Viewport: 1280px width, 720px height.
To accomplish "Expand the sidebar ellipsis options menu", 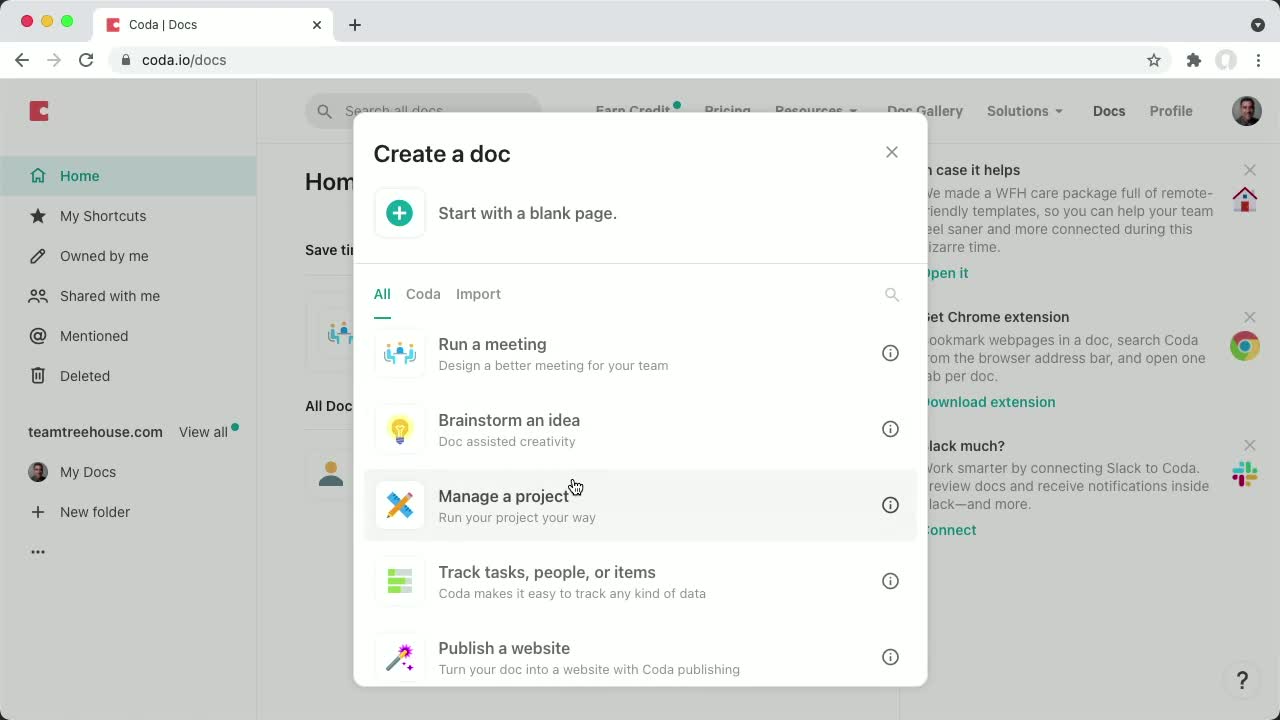I will point(38,551).
